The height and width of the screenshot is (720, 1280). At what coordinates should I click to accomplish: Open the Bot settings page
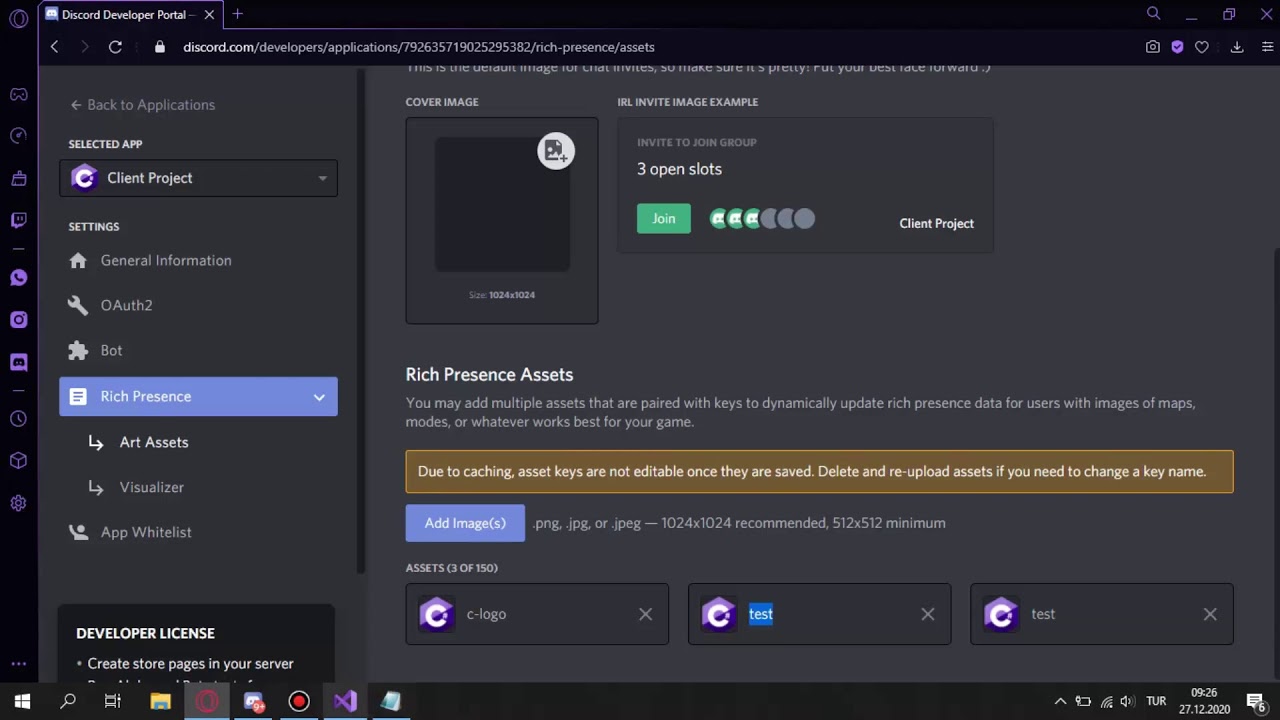[x=112, y=350]
